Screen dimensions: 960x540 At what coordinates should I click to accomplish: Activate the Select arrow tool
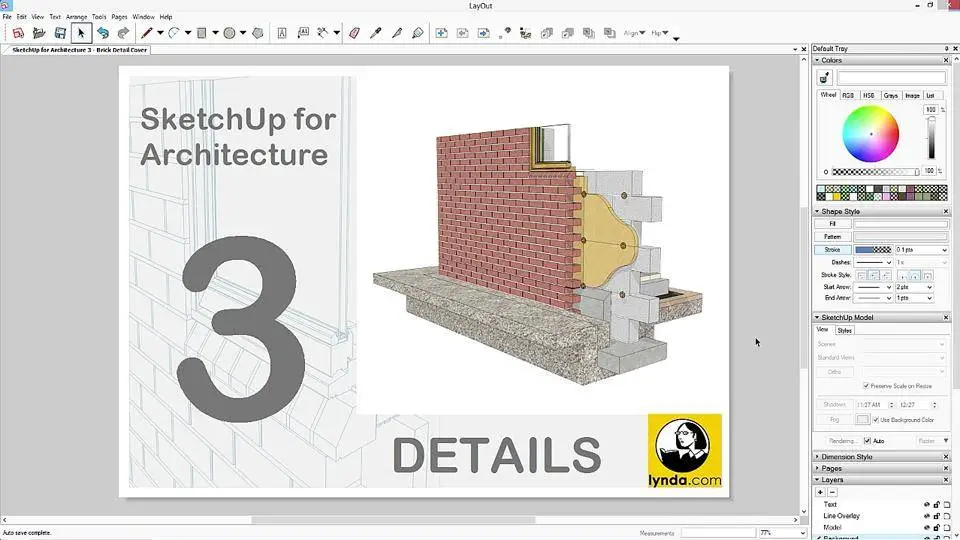pos(81,33)
